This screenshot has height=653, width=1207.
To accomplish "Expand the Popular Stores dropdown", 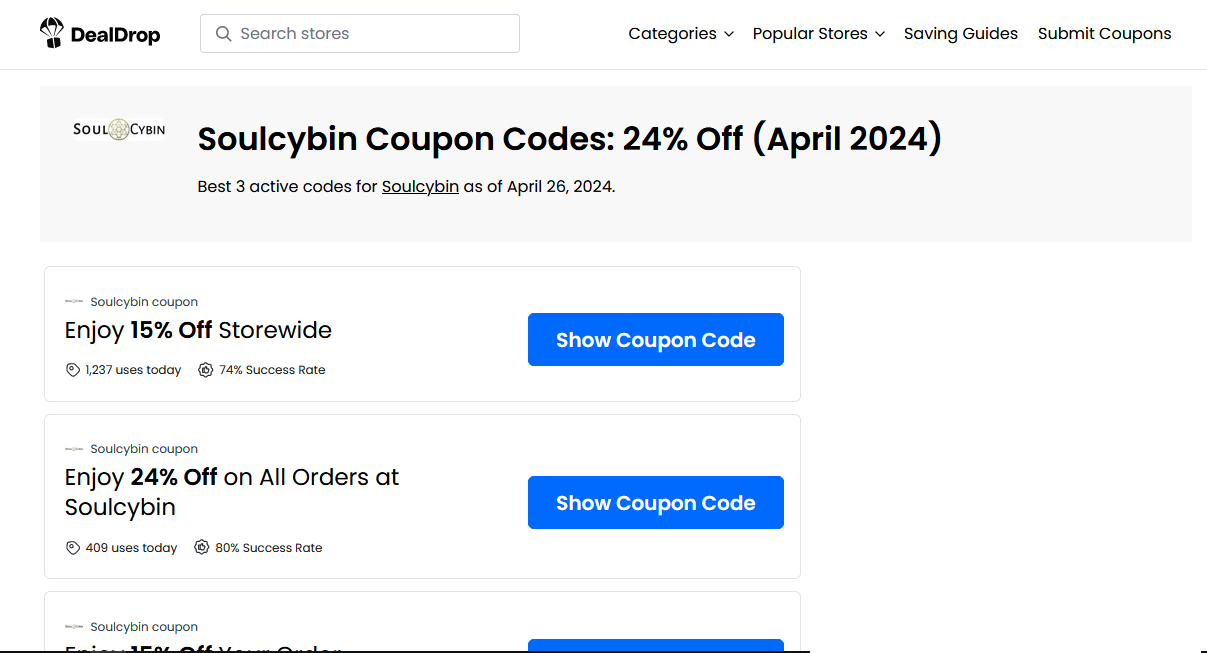I will click(x=818, y=34).
